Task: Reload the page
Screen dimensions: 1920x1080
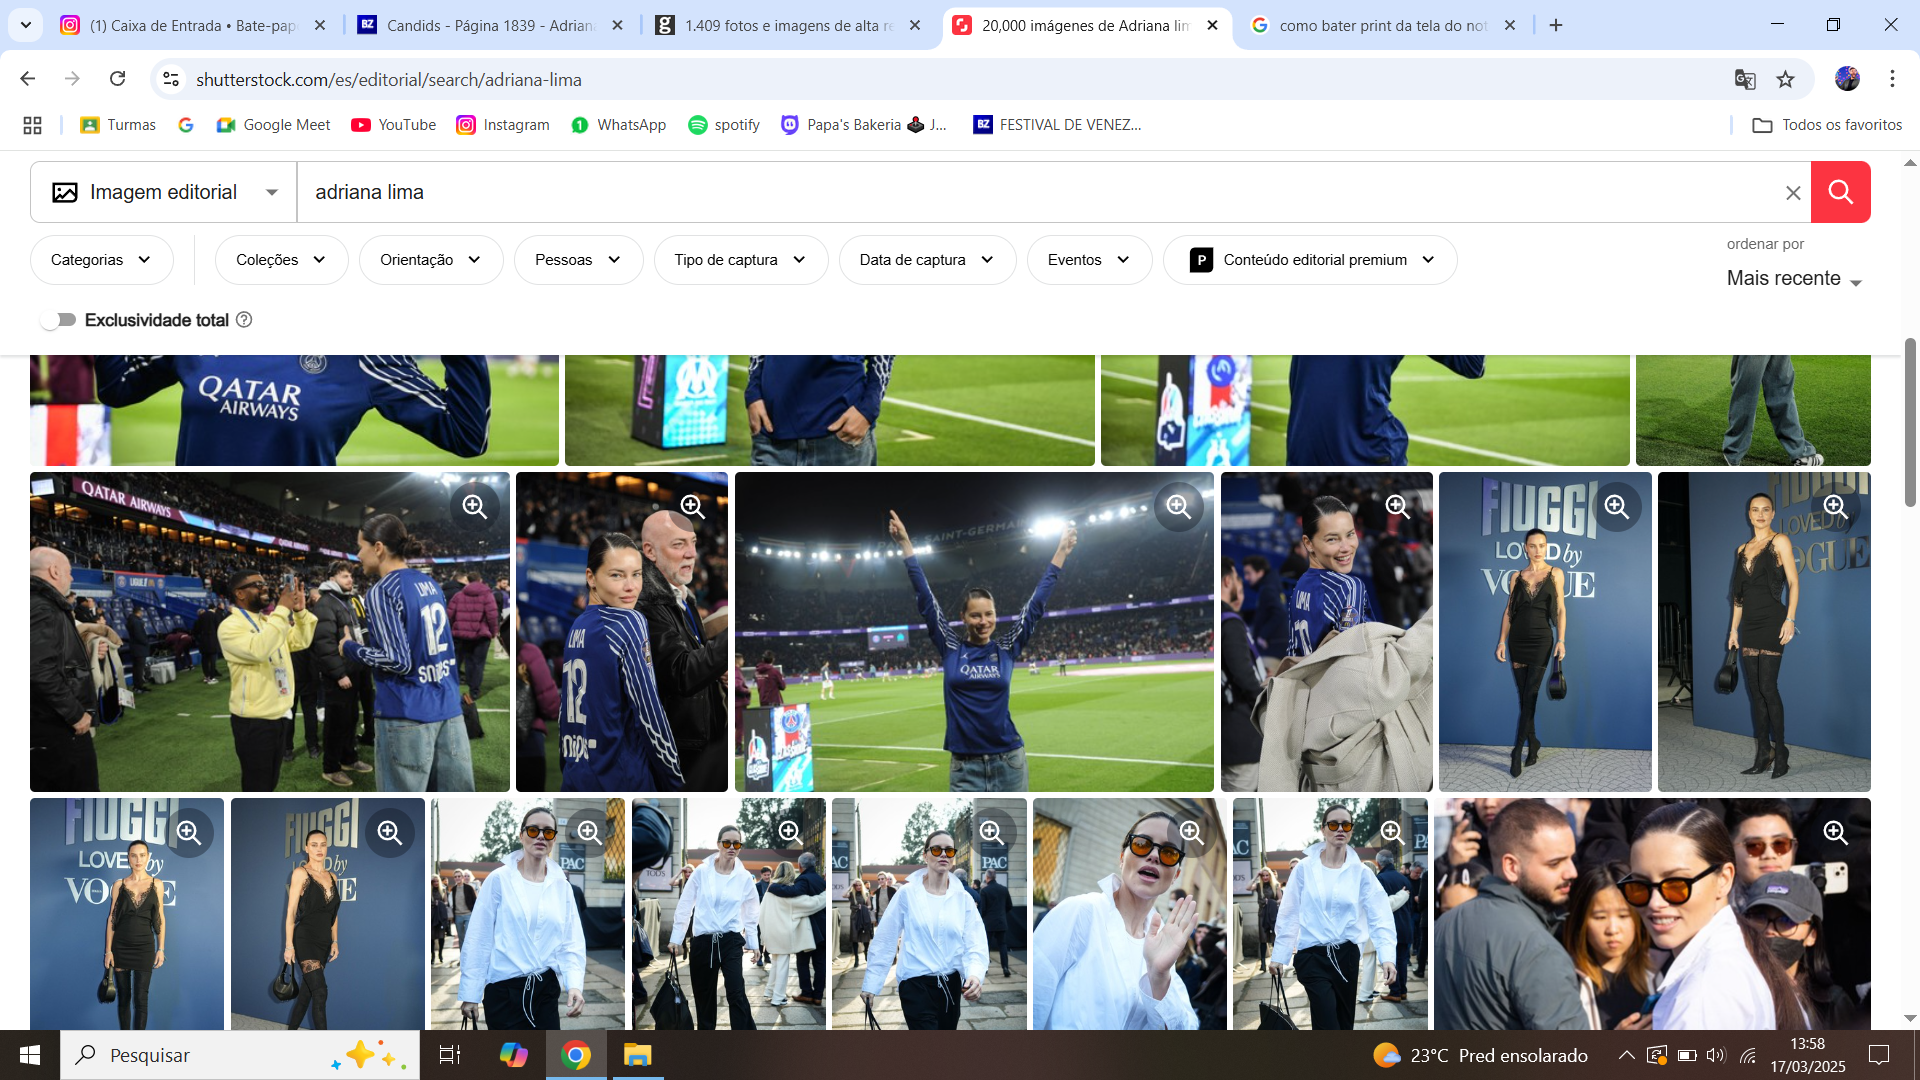Action: tap(118, 79)
